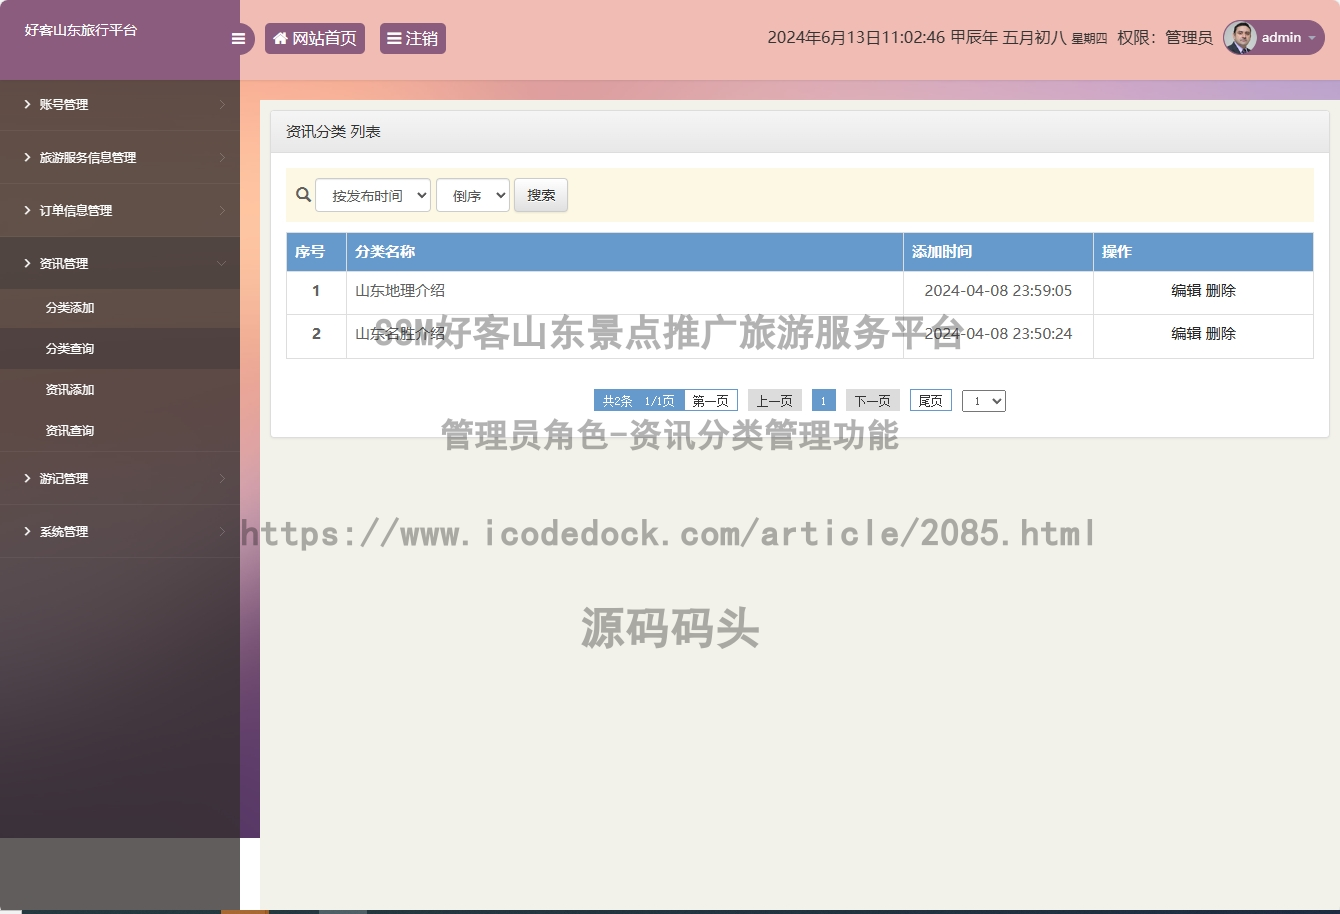The height and width of the screenshot is (914, 1340).
Task: Click the 好客山东旅行平台 site title
Action: 81,30
